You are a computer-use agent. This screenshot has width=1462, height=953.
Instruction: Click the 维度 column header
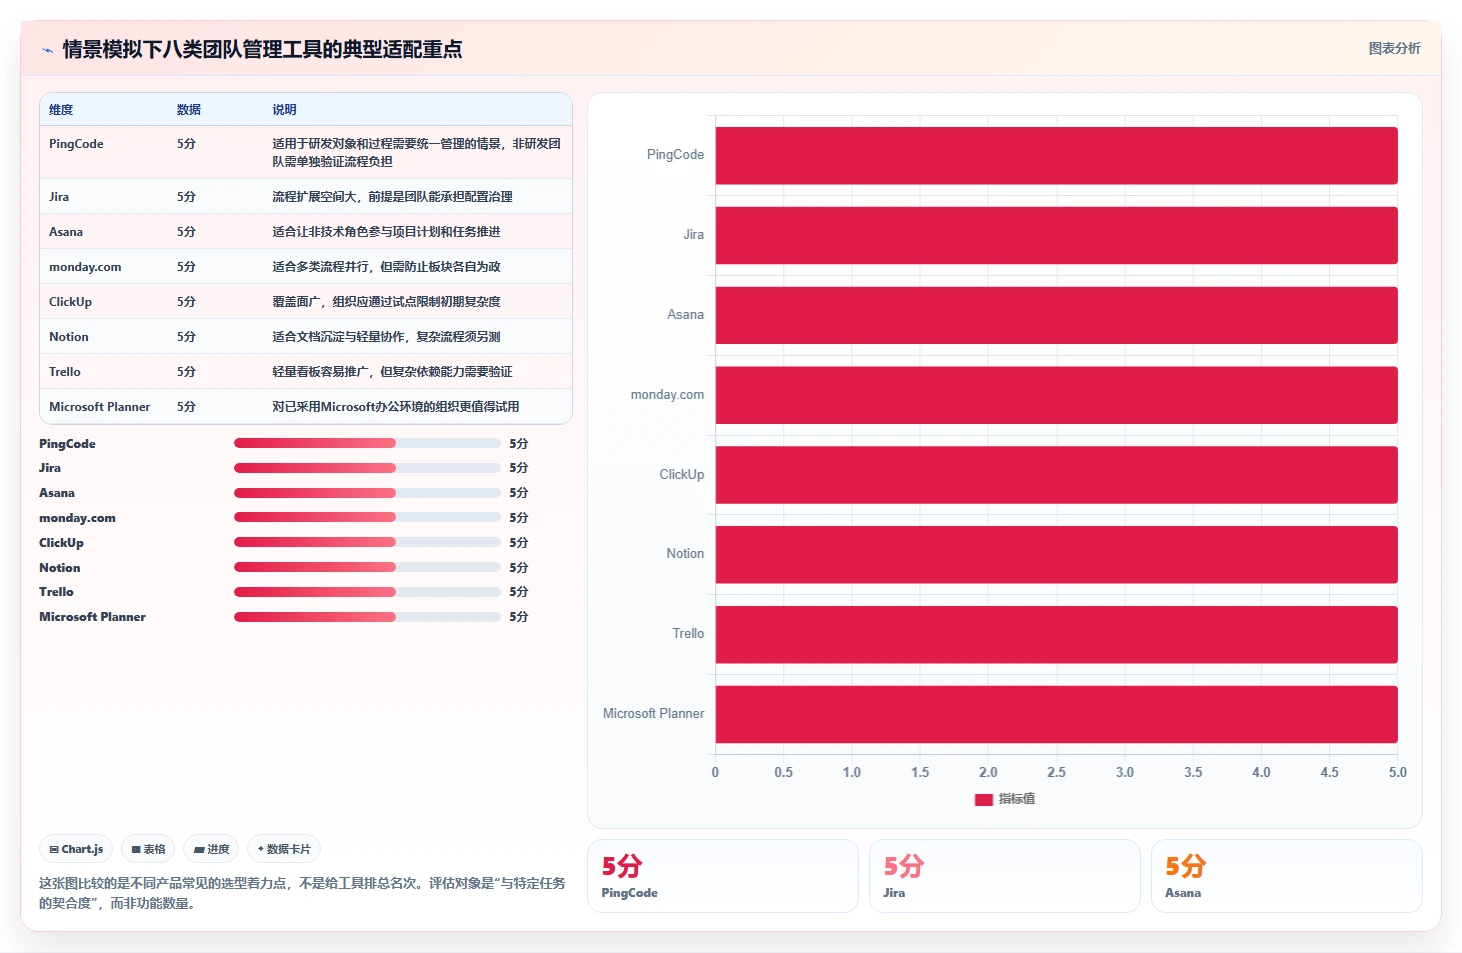[61, 110]
